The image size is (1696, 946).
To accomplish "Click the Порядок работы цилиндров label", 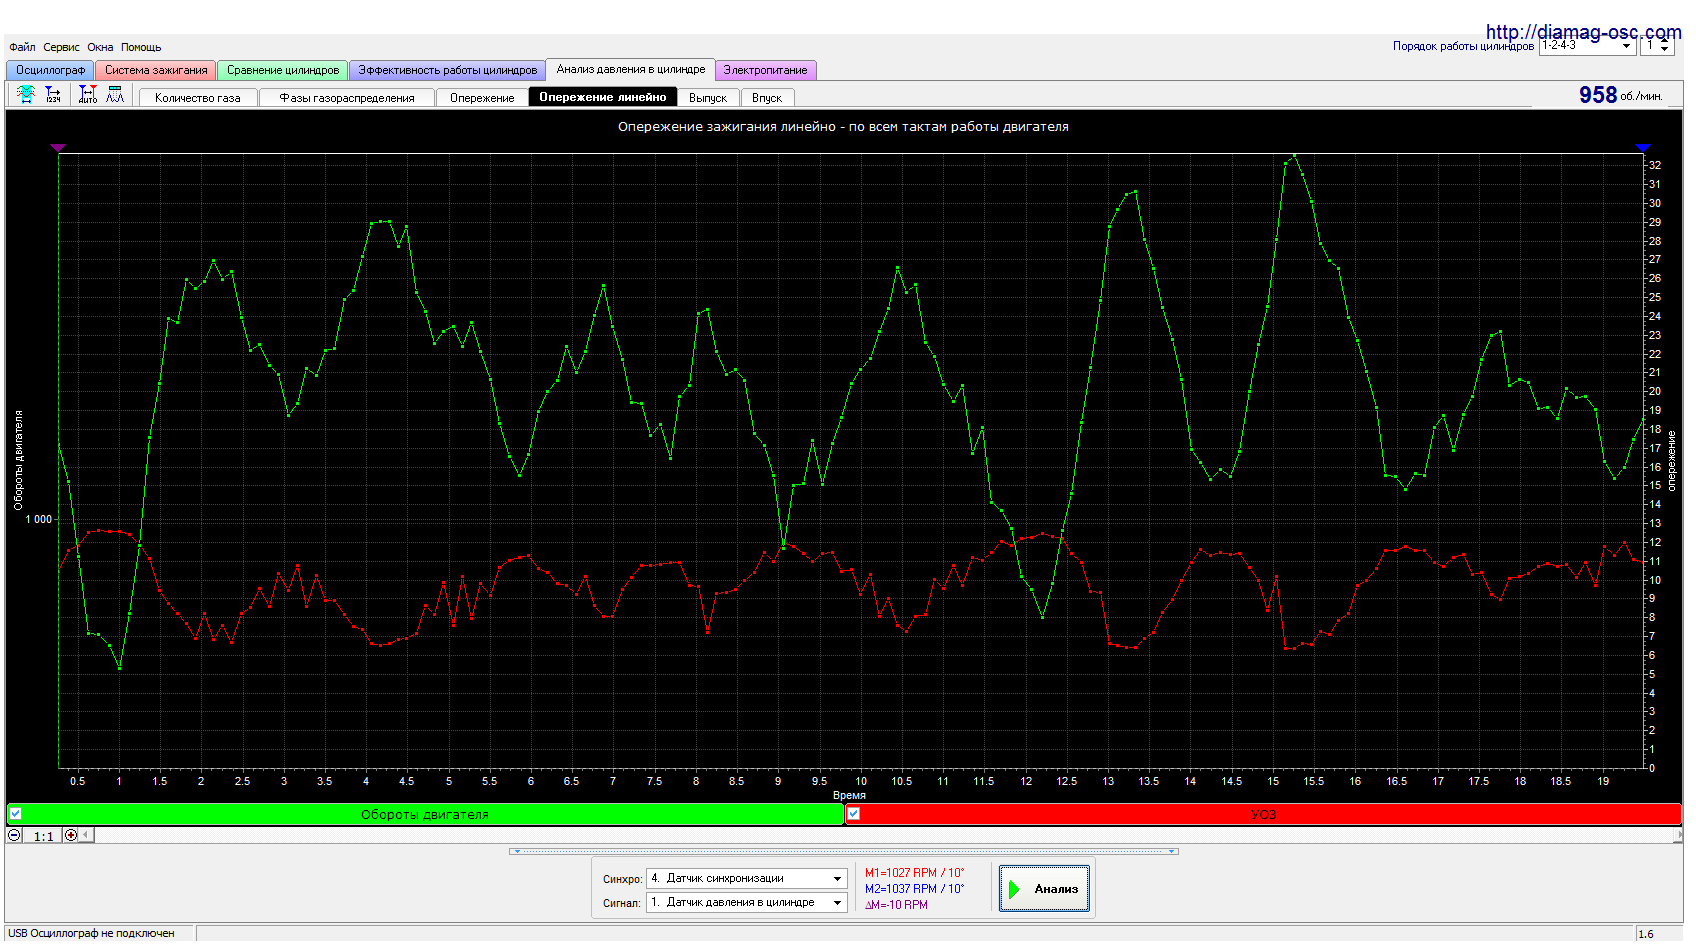I will [x=1463, y=46].
